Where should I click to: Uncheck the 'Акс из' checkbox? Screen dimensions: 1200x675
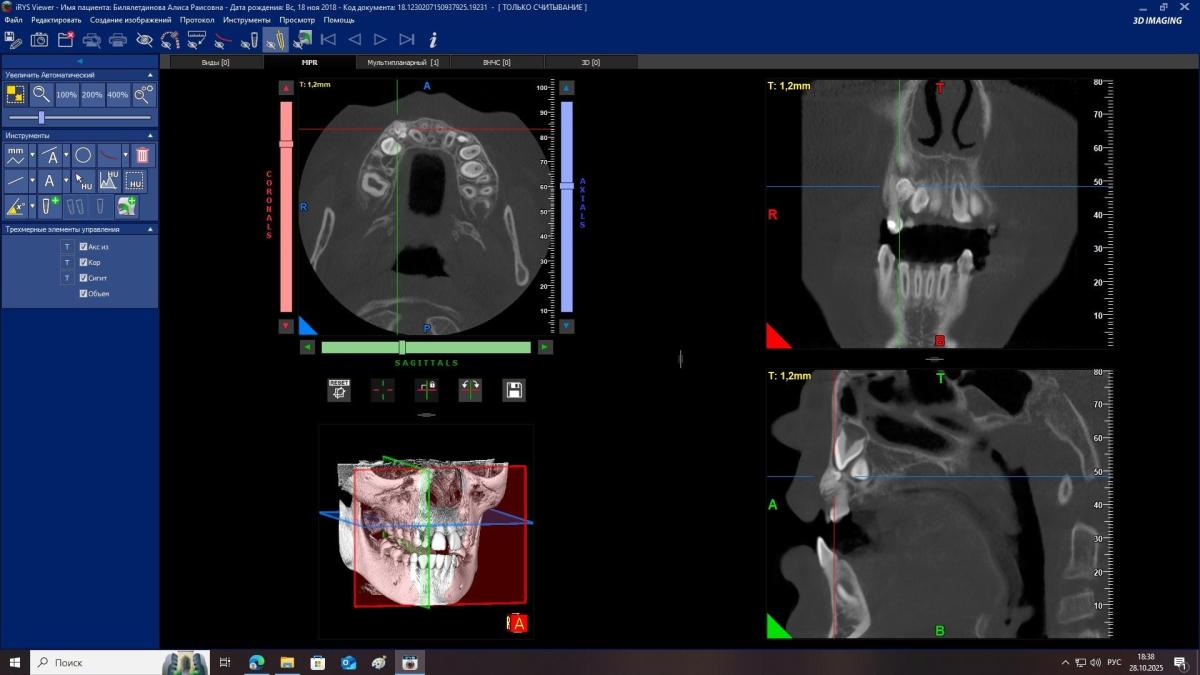[x=84, y=247]
